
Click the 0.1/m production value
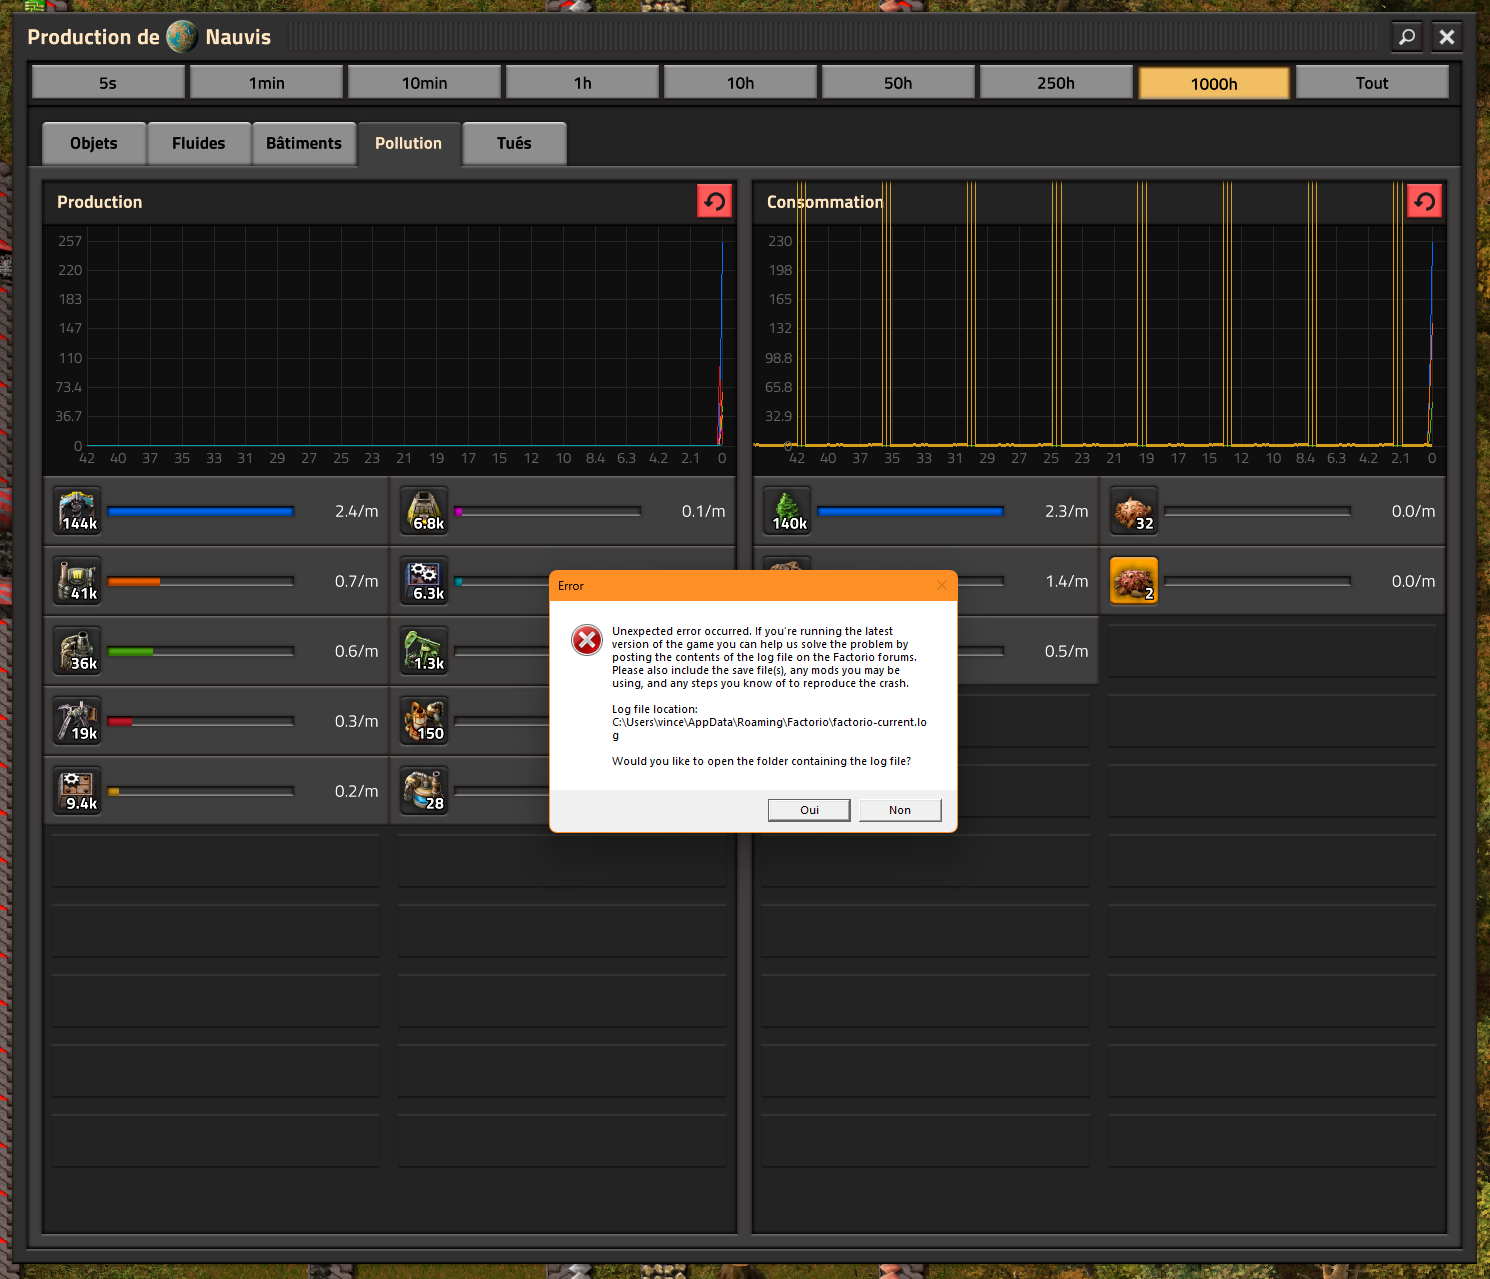pyautogui.click(x=703, y=511)
